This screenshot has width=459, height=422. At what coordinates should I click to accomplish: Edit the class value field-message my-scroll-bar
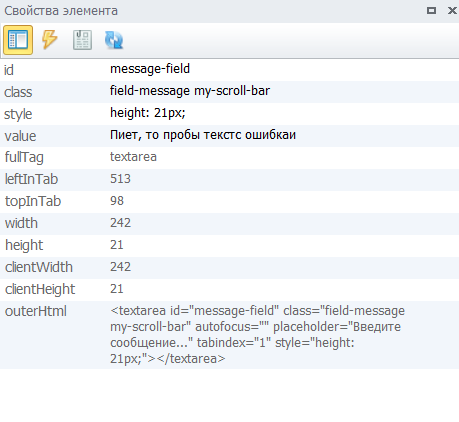[190, 91]
